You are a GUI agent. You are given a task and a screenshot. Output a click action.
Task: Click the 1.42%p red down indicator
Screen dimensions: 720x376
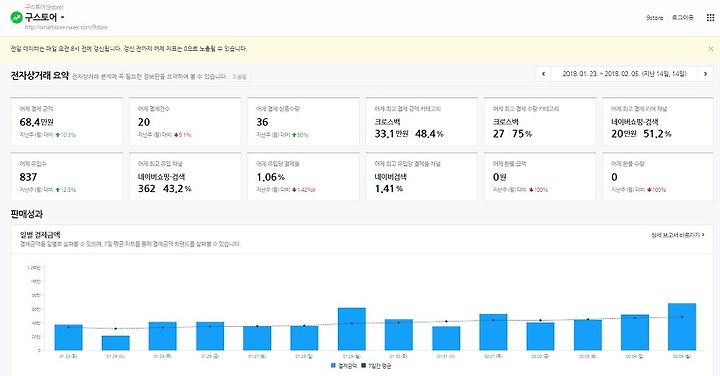[304, 190]
